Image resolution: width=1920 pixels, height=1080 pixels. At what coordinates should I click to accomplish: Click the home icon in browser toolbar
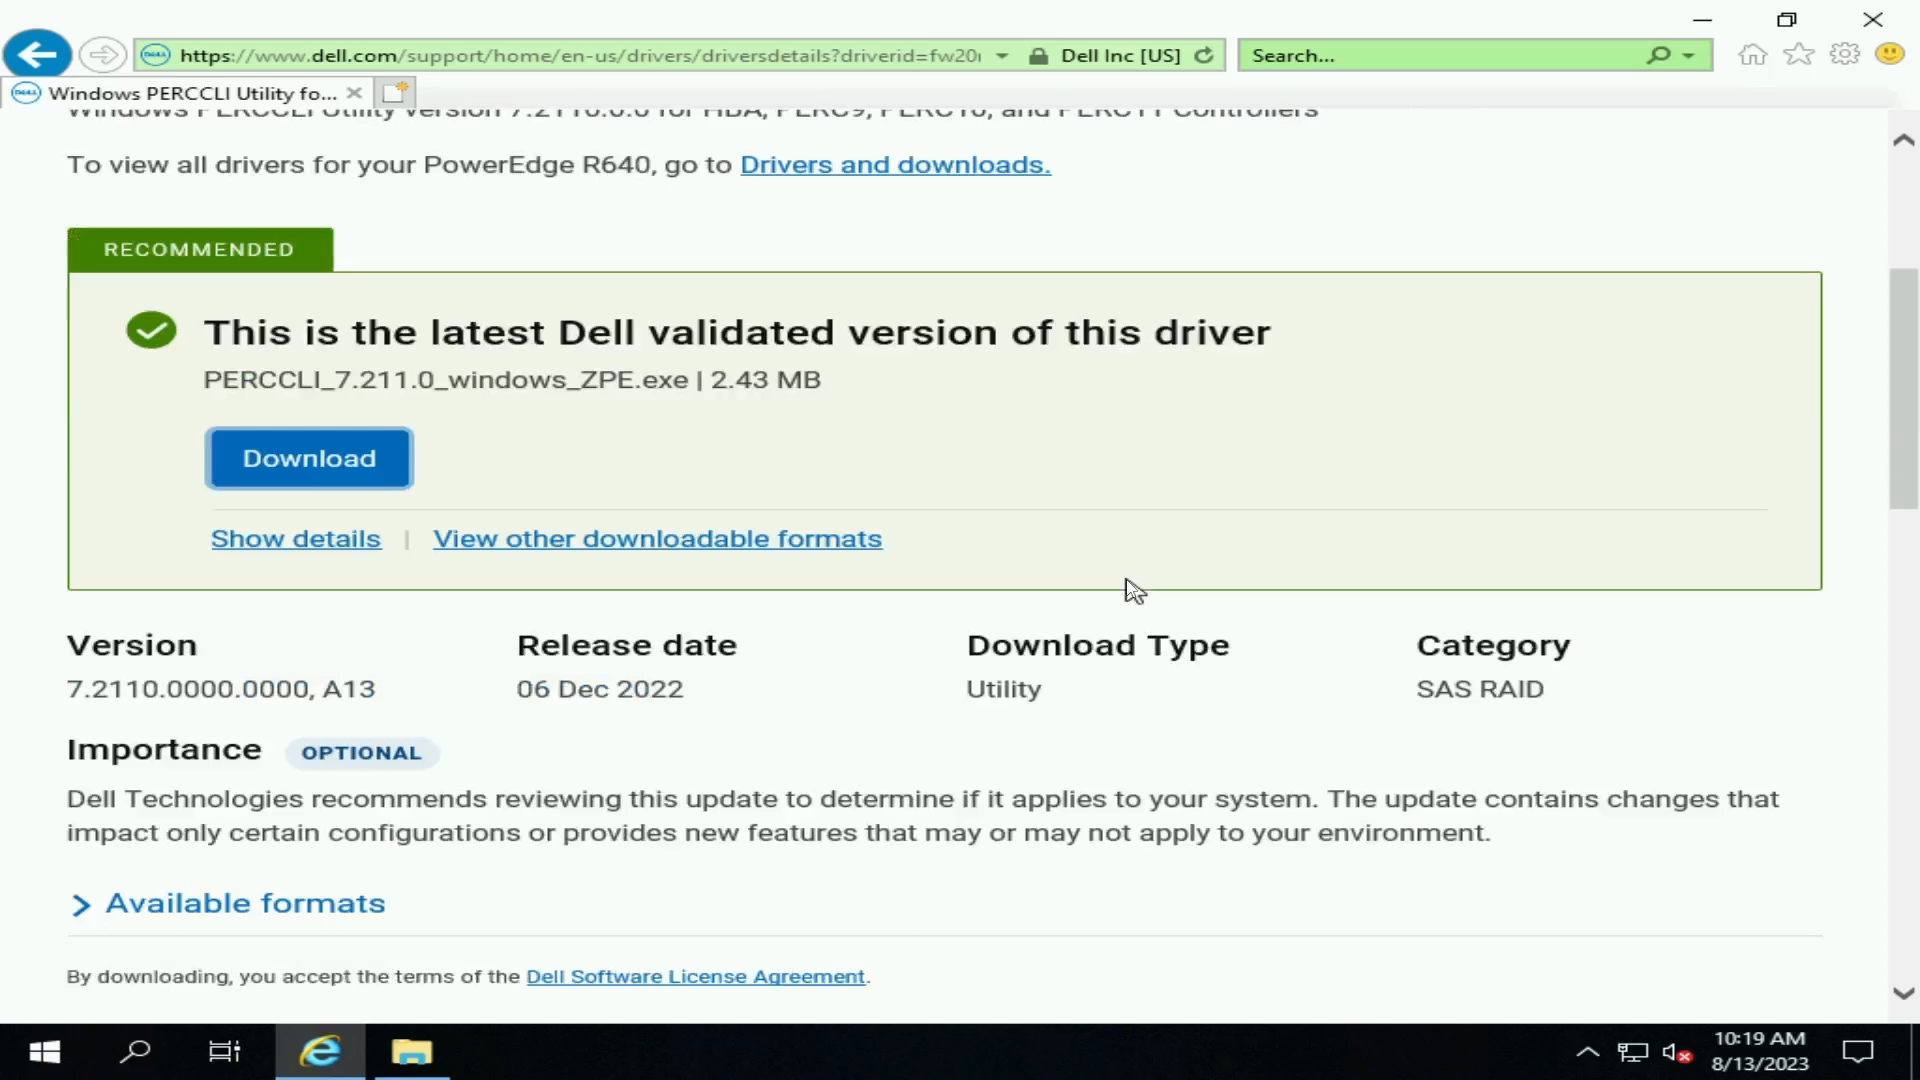pos(1753,54)
